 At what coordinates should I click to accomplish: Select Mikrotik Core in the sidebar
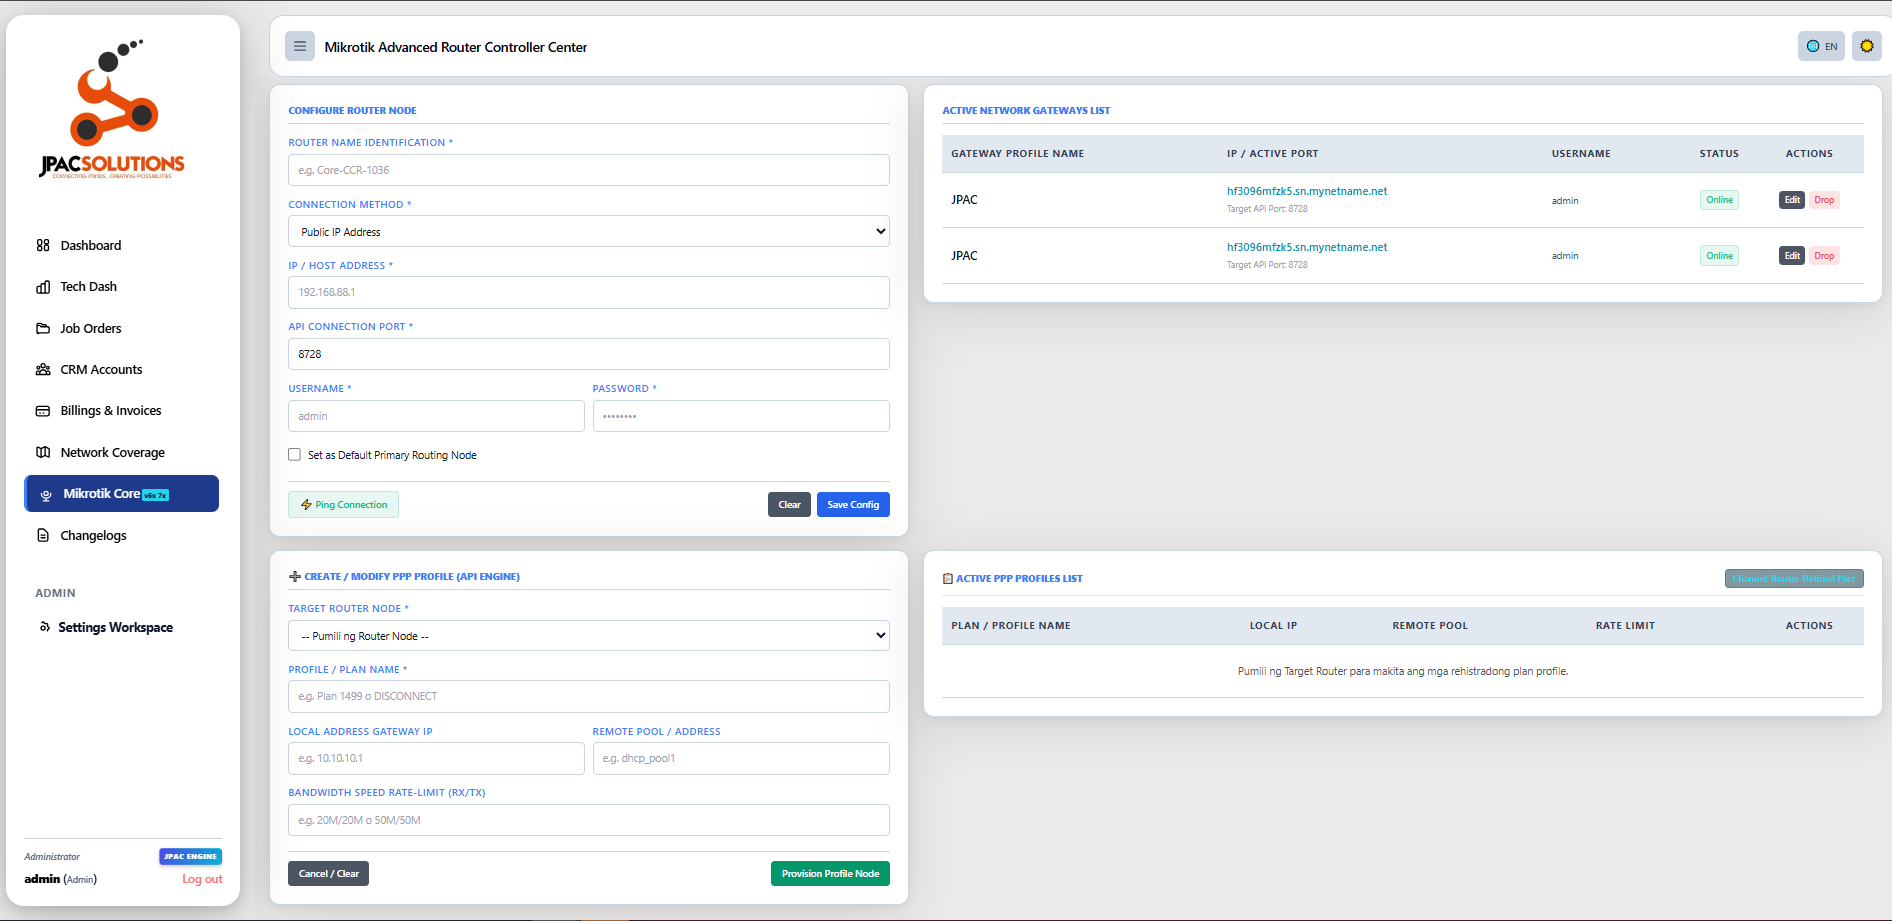[121, 494]
